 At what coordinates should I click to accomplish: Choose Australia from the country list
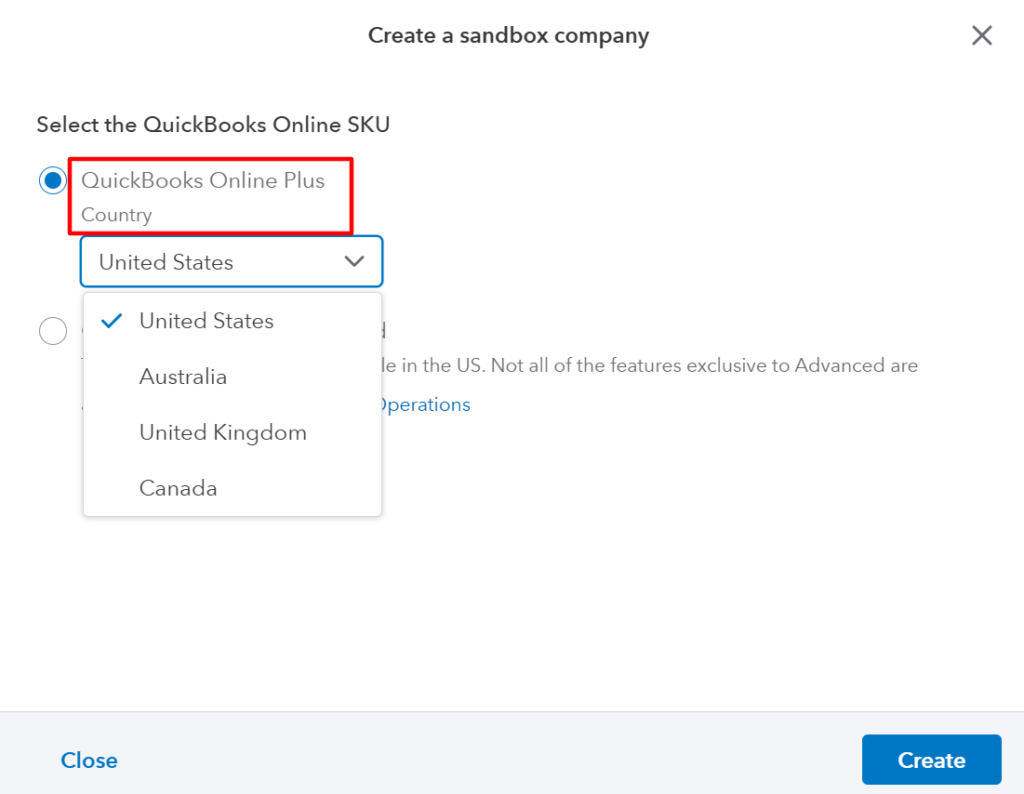click(183, 377)
